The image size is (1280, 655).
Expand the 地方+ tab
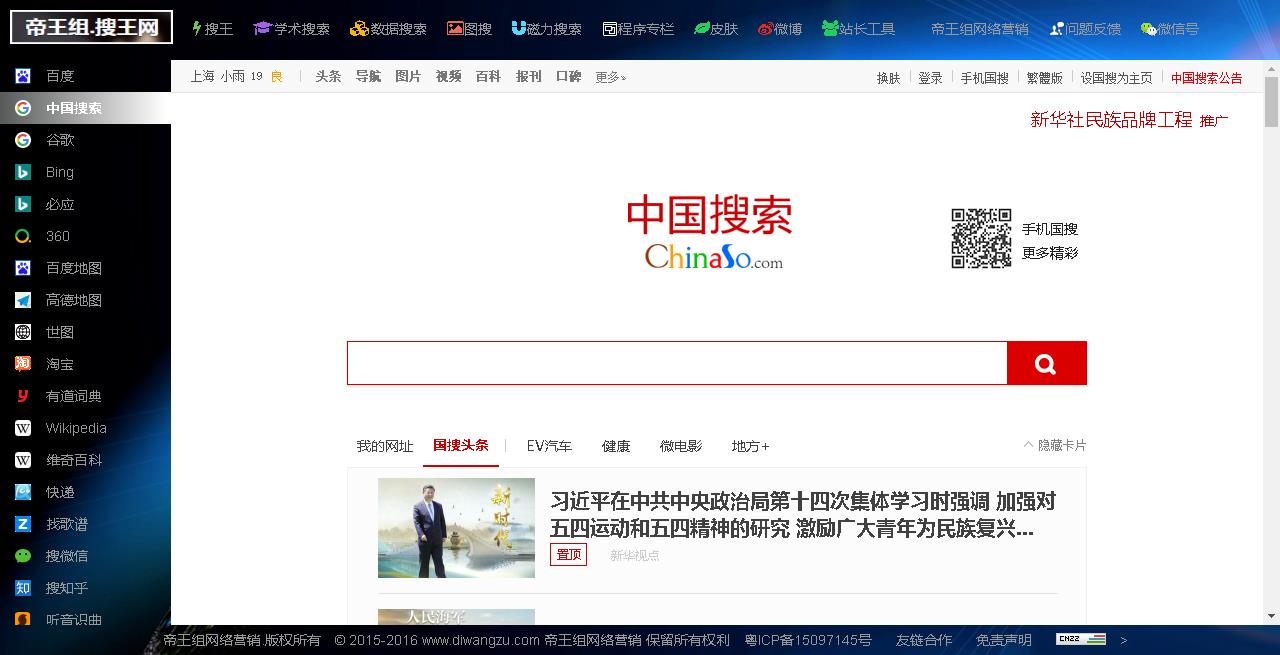tap(750, 446)
